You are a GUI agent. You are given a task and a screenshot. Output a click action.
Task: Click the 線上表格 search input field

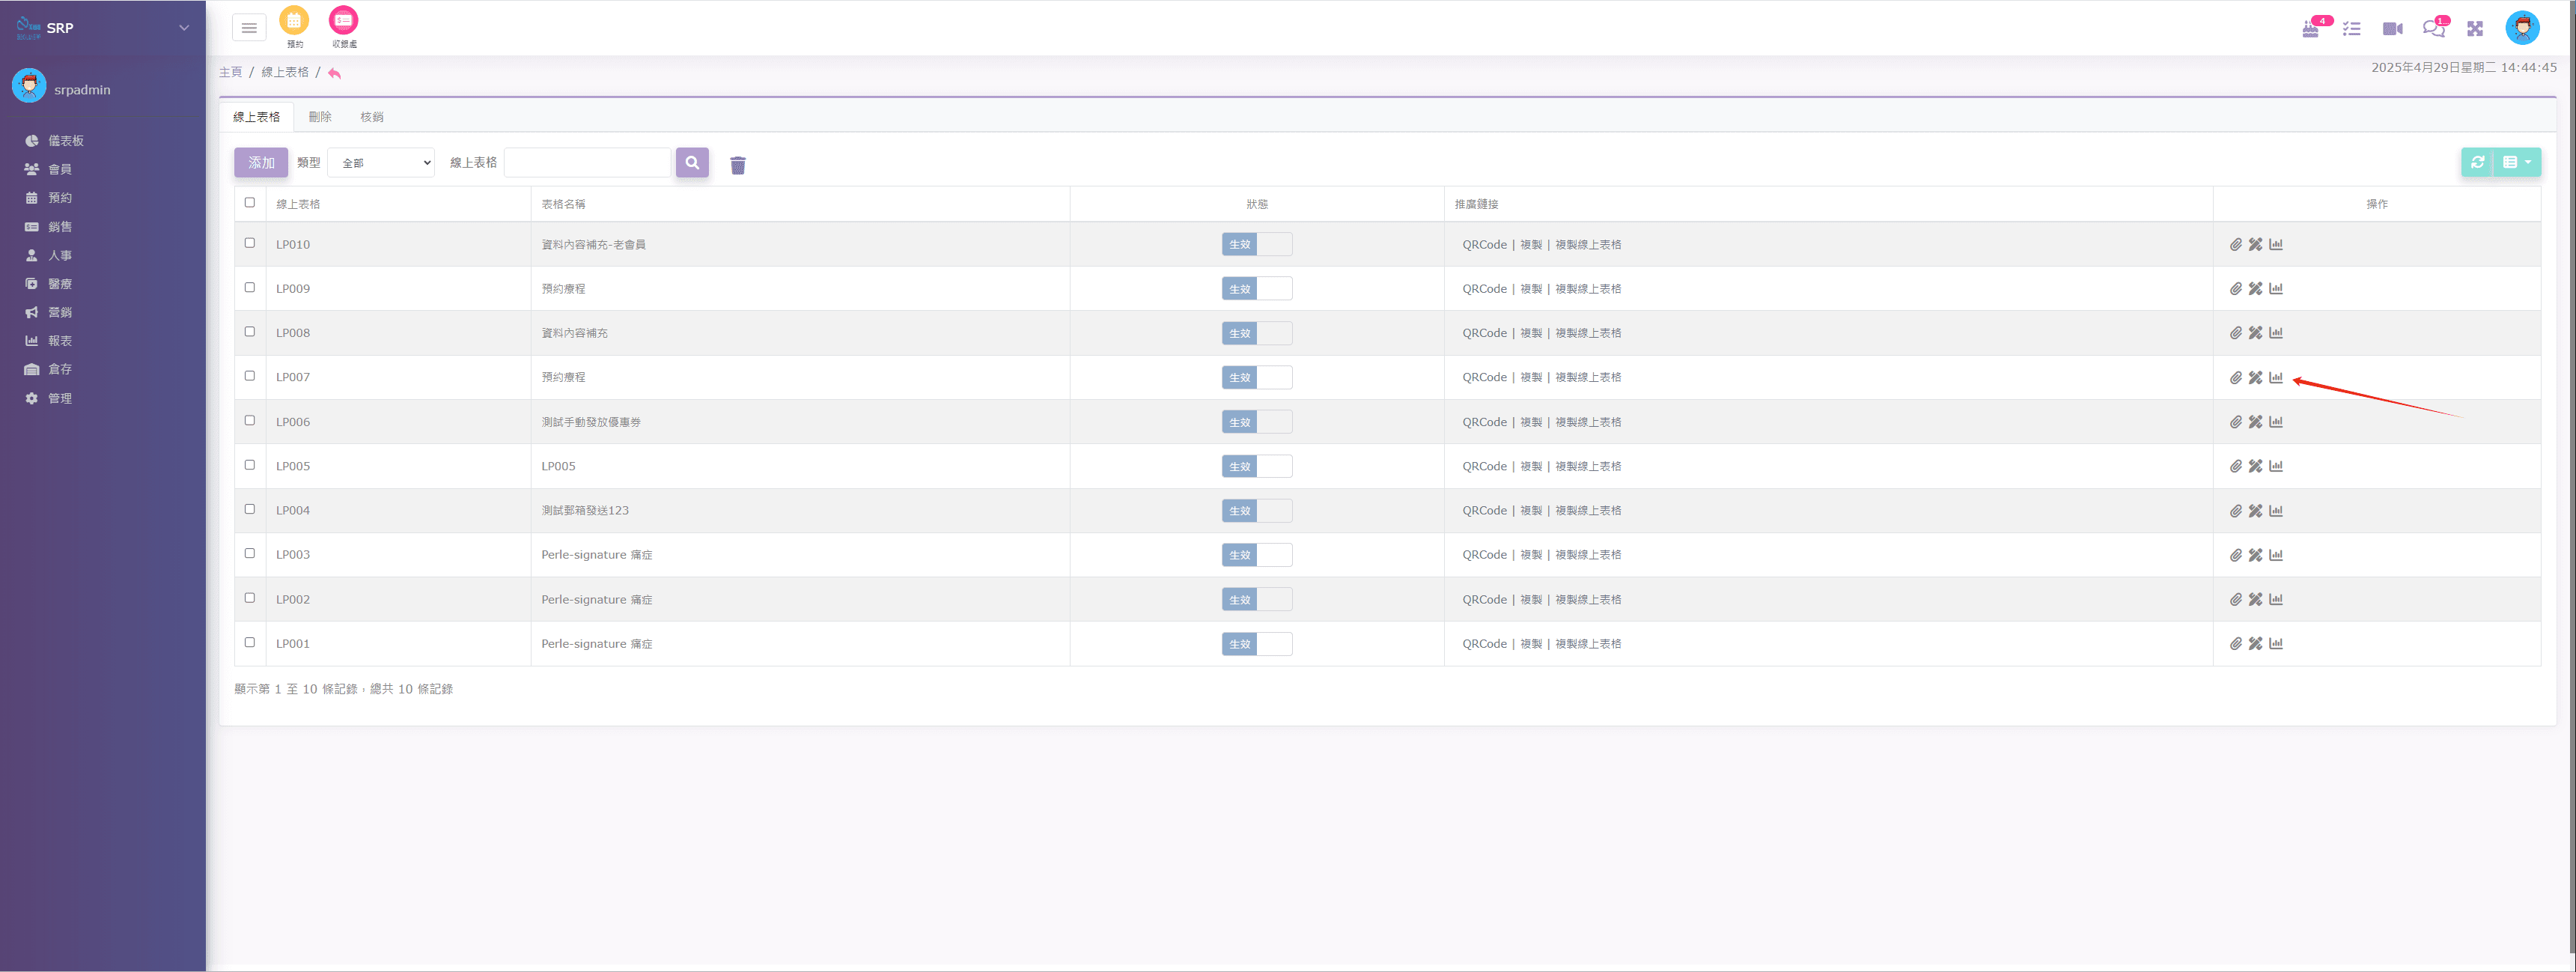[587, 162]
